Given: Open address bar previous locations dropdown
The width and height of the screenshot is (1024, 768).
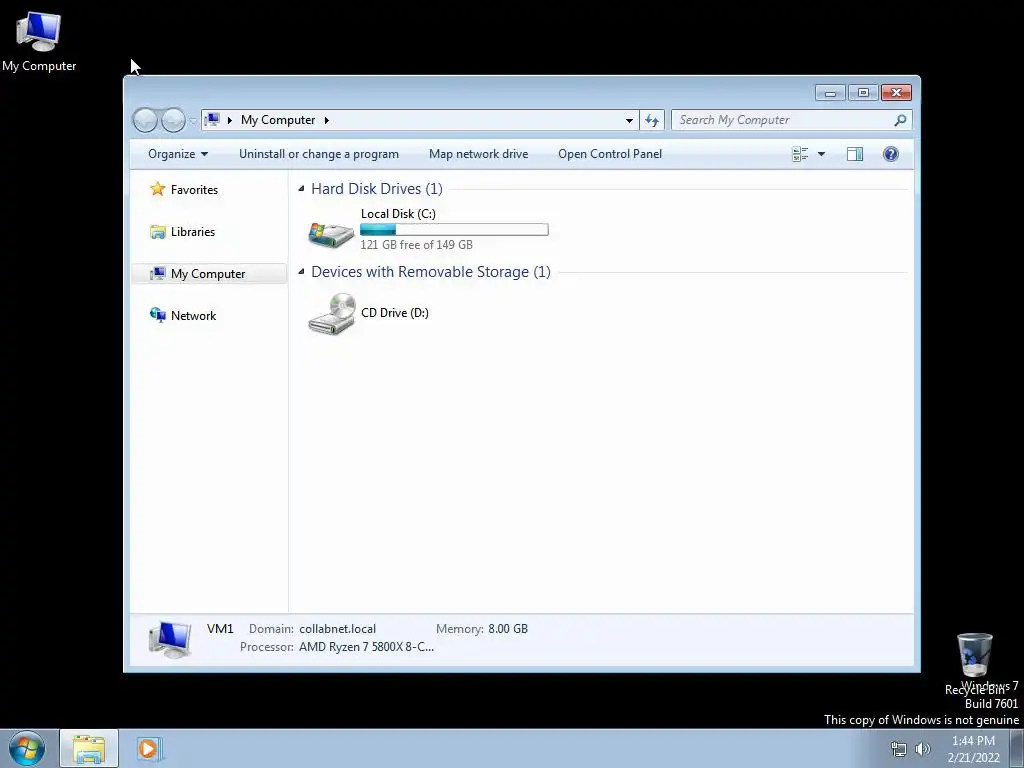Looking at the screenshot, I should pyautogui.click(x=629, y=120).
